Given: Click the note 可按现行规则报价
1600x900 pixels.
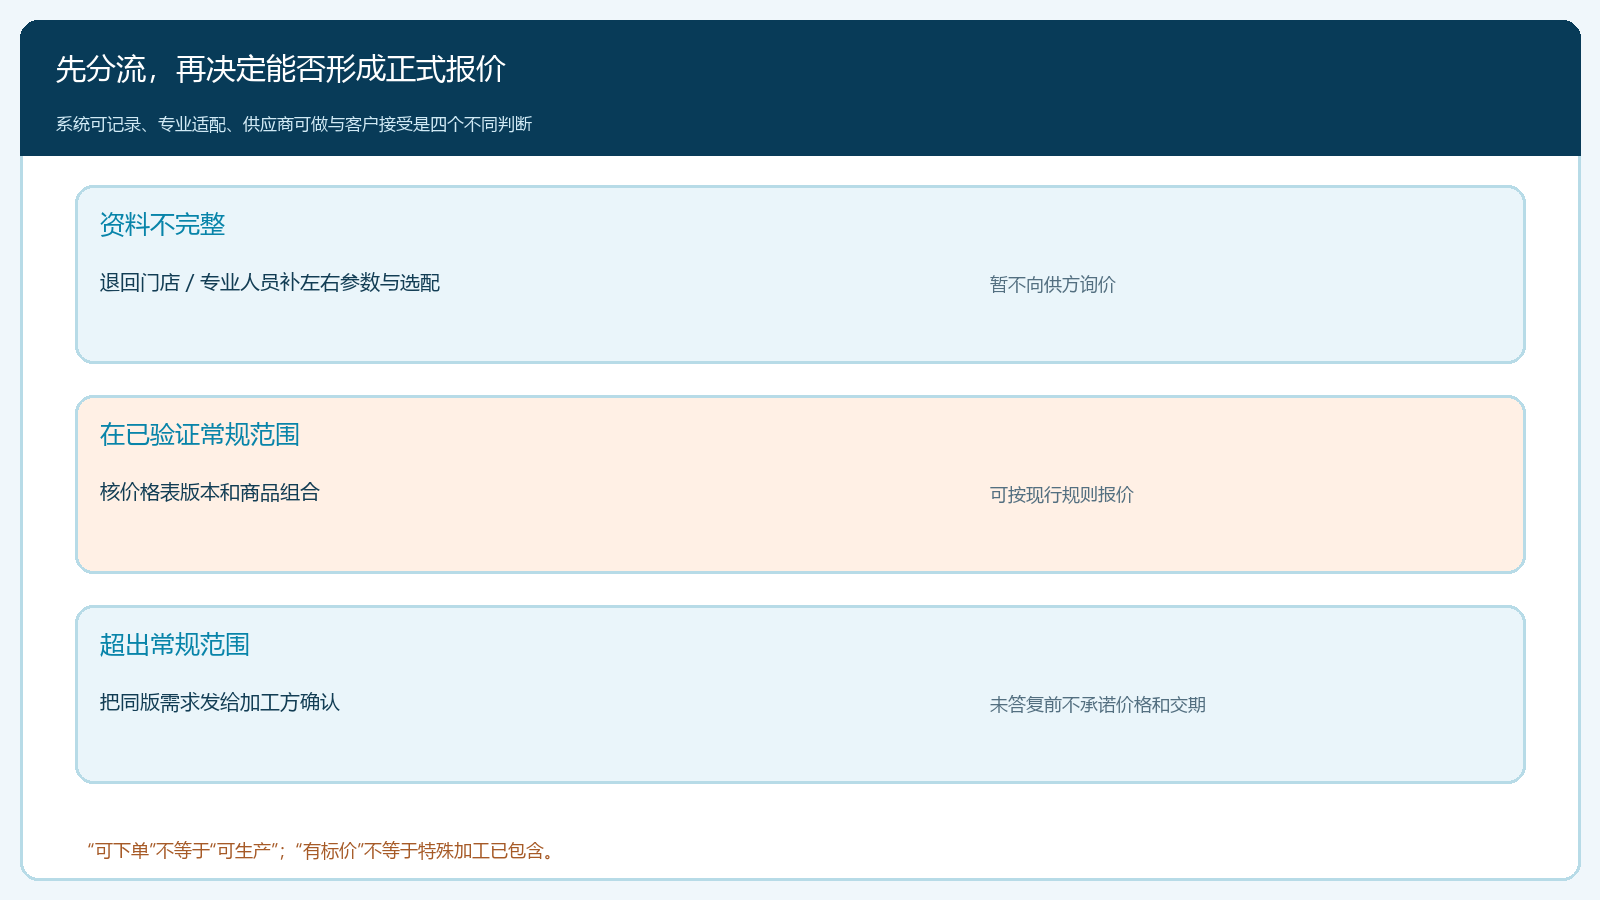Looking at the screenshot, I should [1062, 495].
